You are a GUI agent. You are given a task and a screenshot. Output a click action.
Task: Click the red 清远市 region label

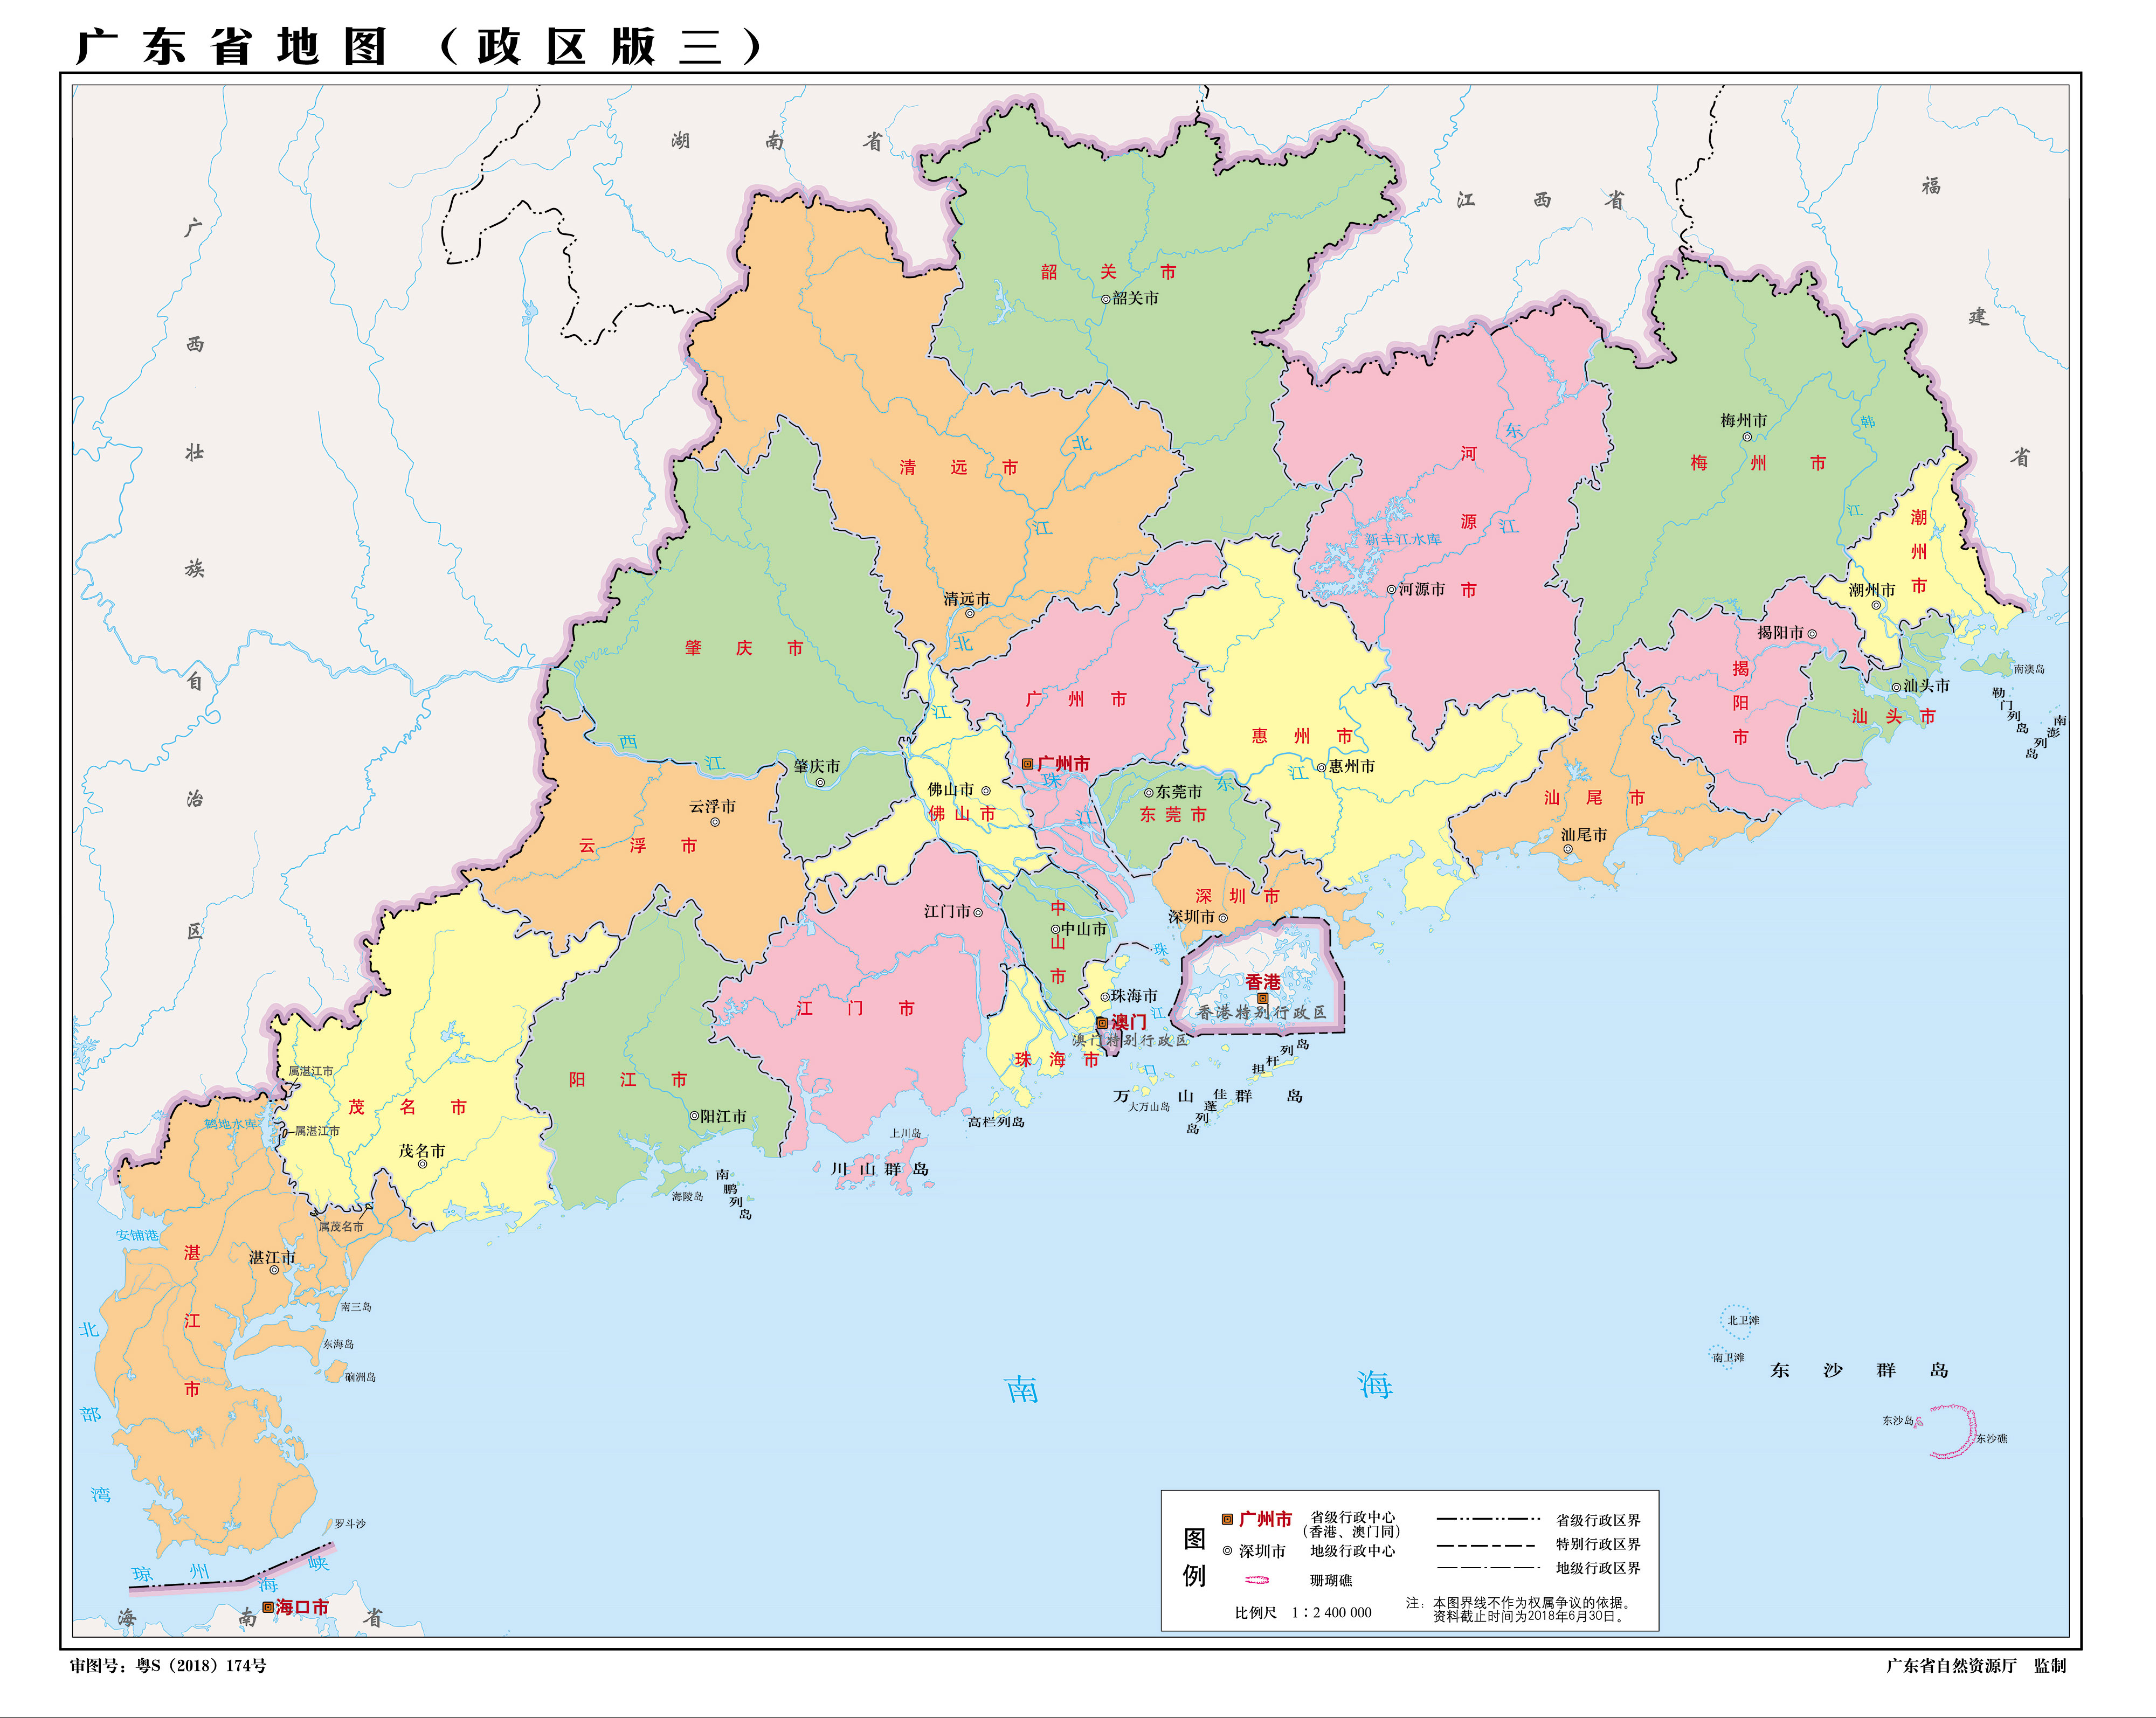(958, 467)
